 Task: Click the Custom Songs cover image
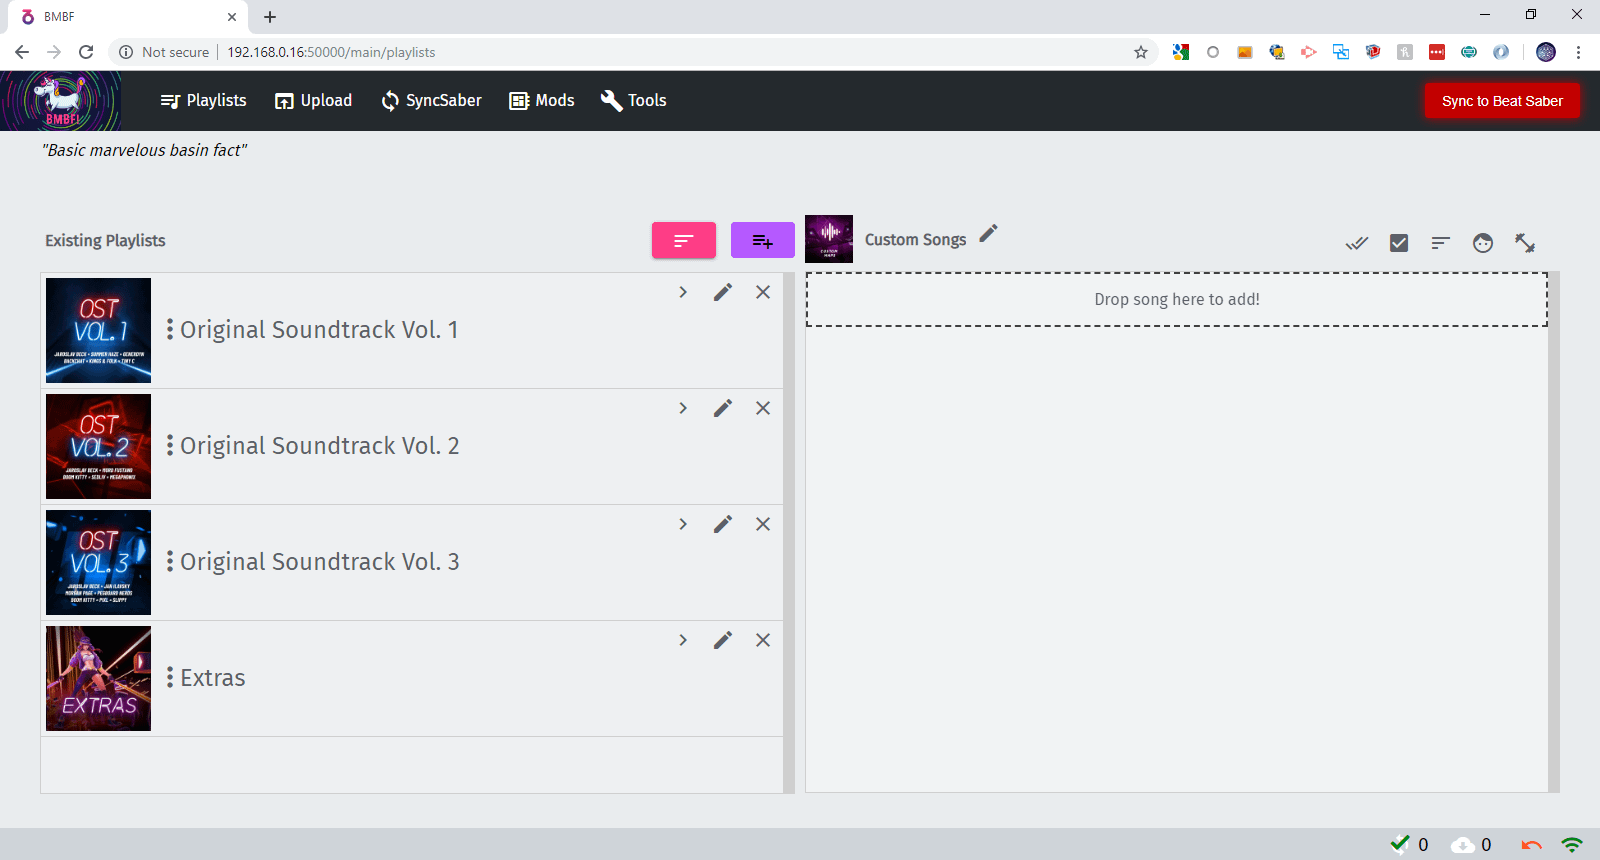coord(829,239)
